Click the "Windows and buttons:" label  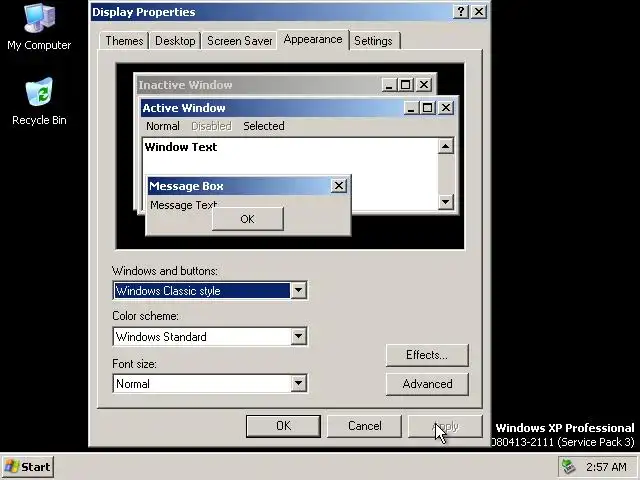pos(165,271)
